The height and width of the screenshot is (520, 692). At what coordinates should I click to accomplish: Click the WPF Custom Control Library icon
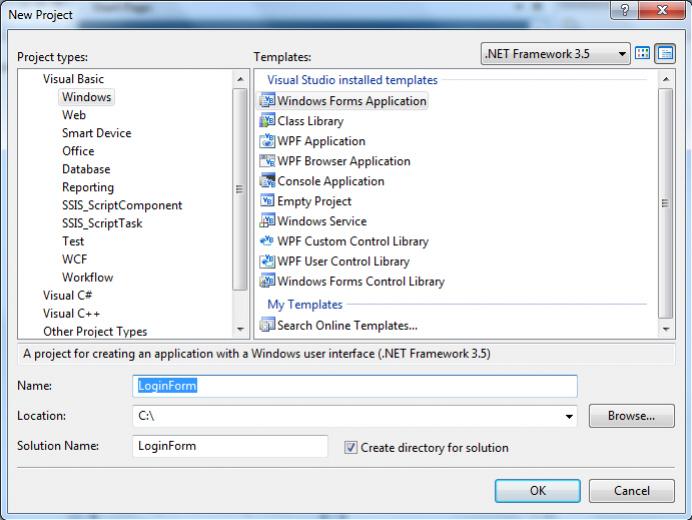point(267,241)
